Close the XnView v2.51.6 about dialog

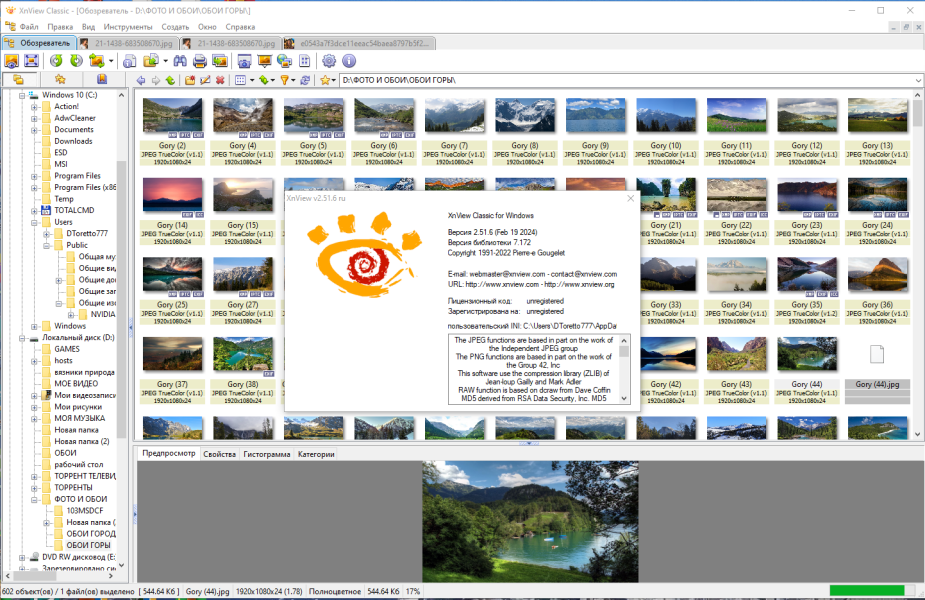point(631,198)
